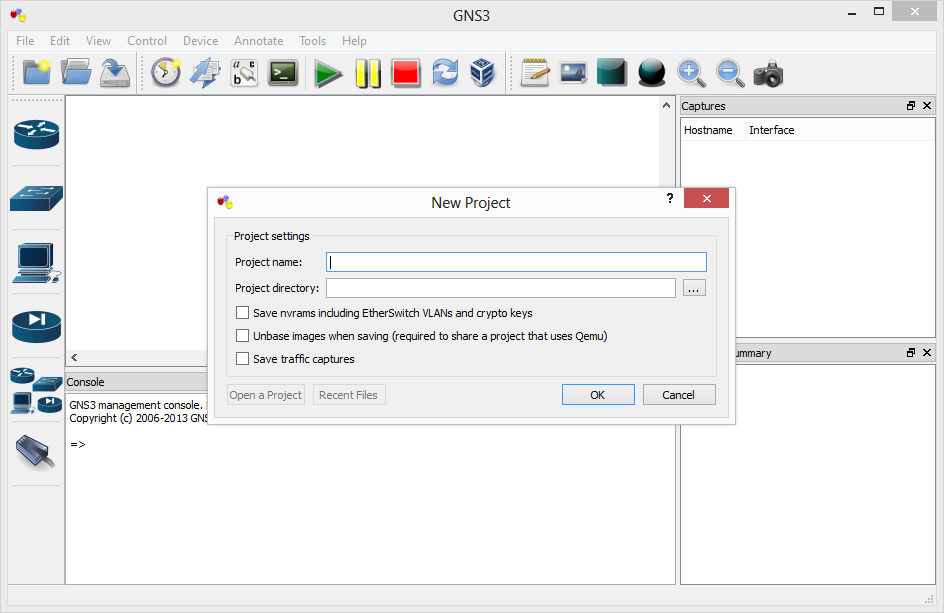Float the Topology Summary panel
This screenshot has height=613, width=944.
click(911, 352)
